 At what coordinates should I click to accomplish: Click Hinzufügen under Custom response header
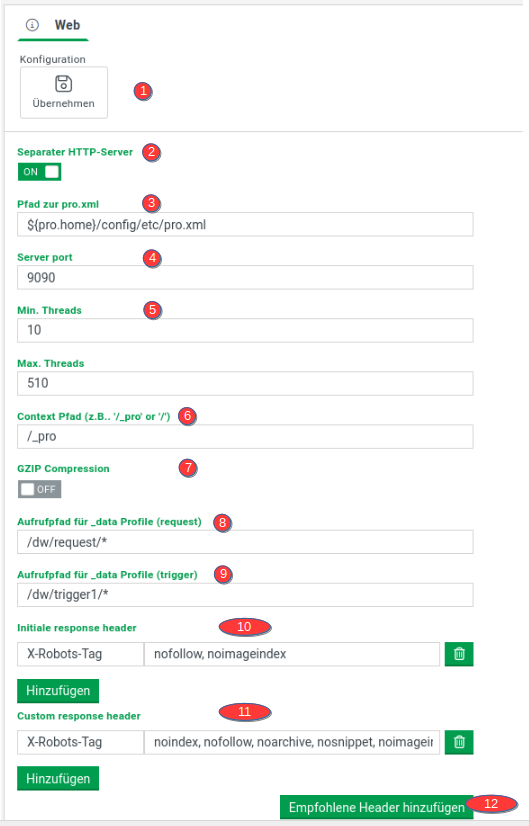pyautogui.click(x=58, y=779)
